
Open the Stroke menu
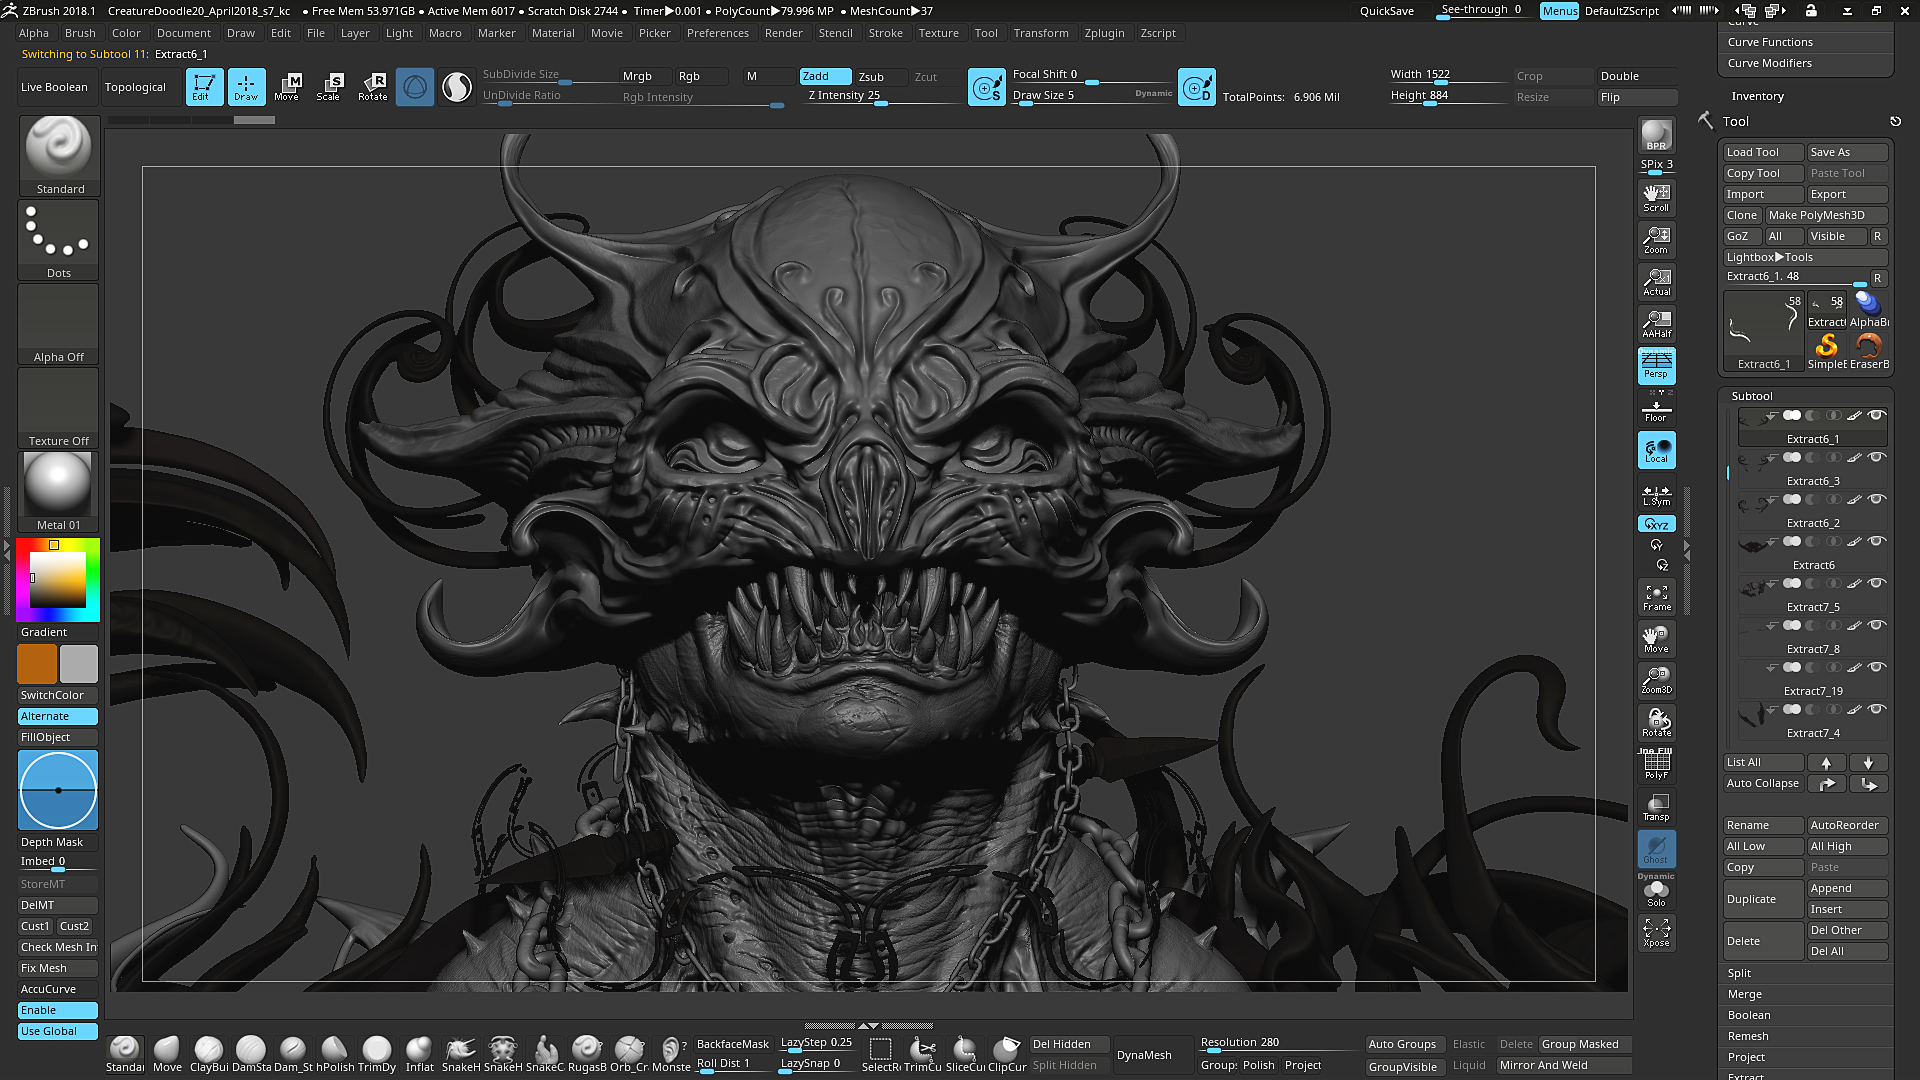pos(885,33)
